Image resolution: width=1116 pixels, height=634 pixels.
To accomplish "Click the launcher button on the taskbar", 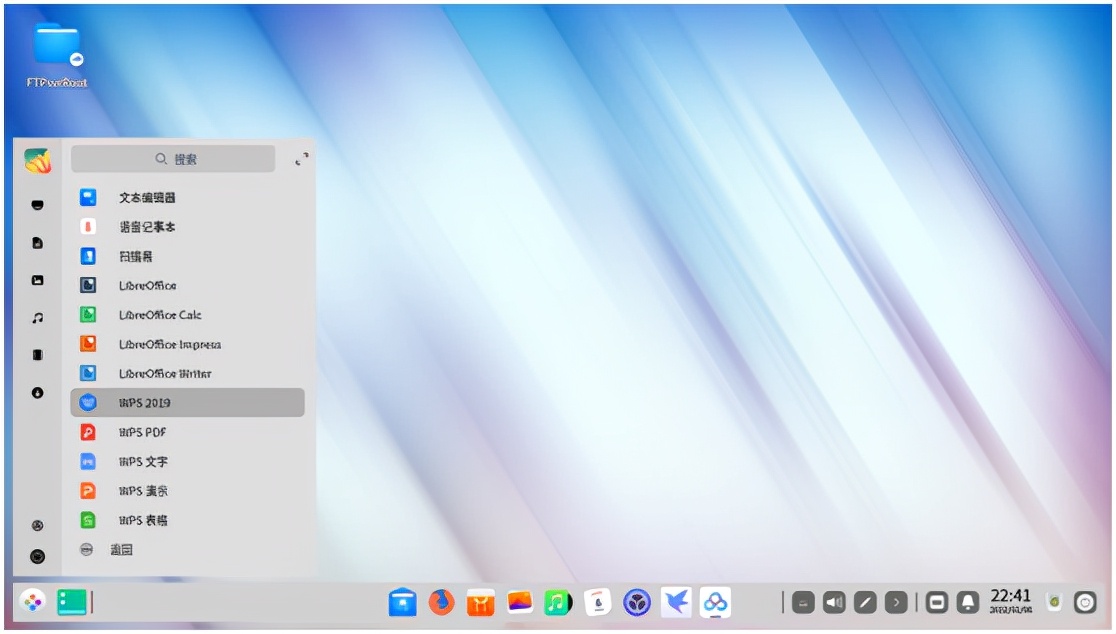I will coord(33,602).
